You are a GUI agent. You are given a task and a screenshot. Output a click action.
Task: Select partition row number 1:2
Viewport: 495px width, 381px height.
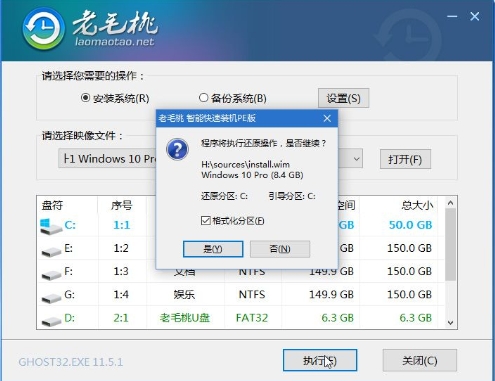pos(121,248)
